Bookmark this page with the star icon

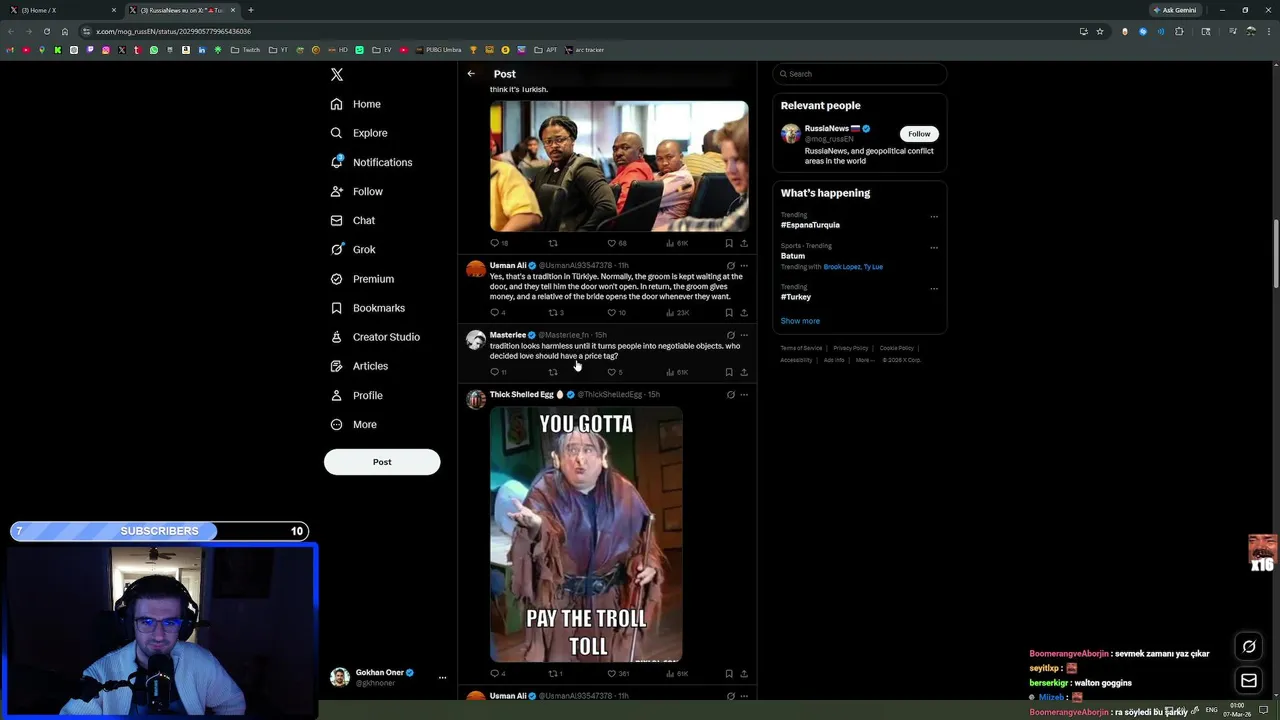(x=1100, y=31)
